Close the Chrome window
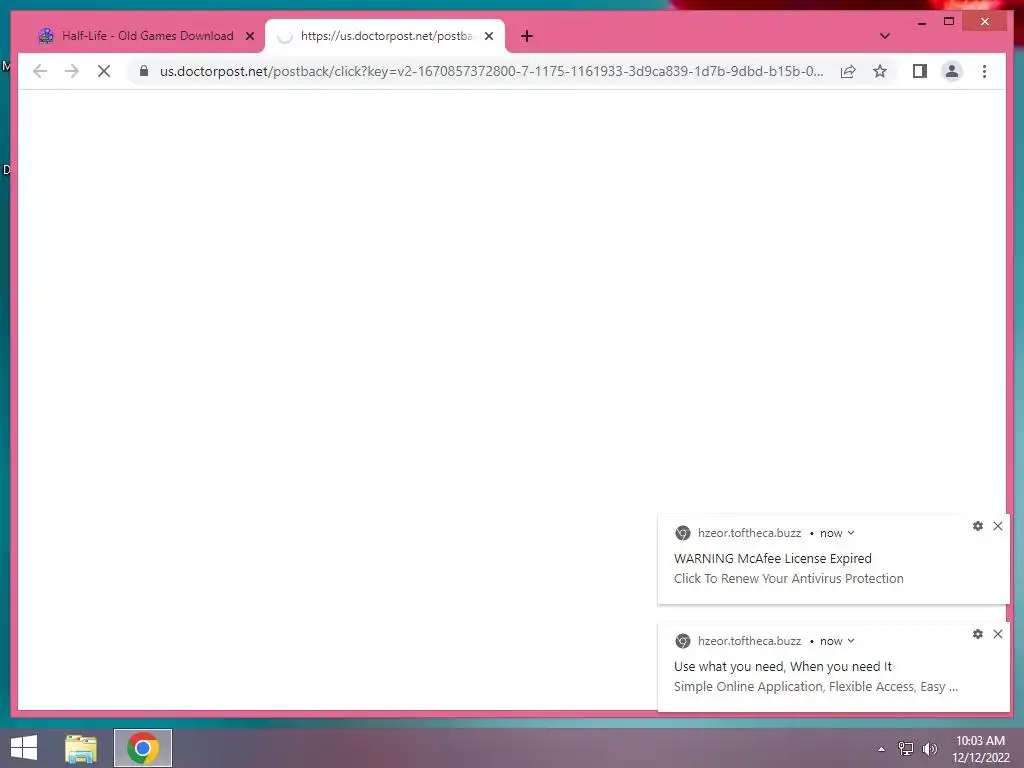 [985, 22]
